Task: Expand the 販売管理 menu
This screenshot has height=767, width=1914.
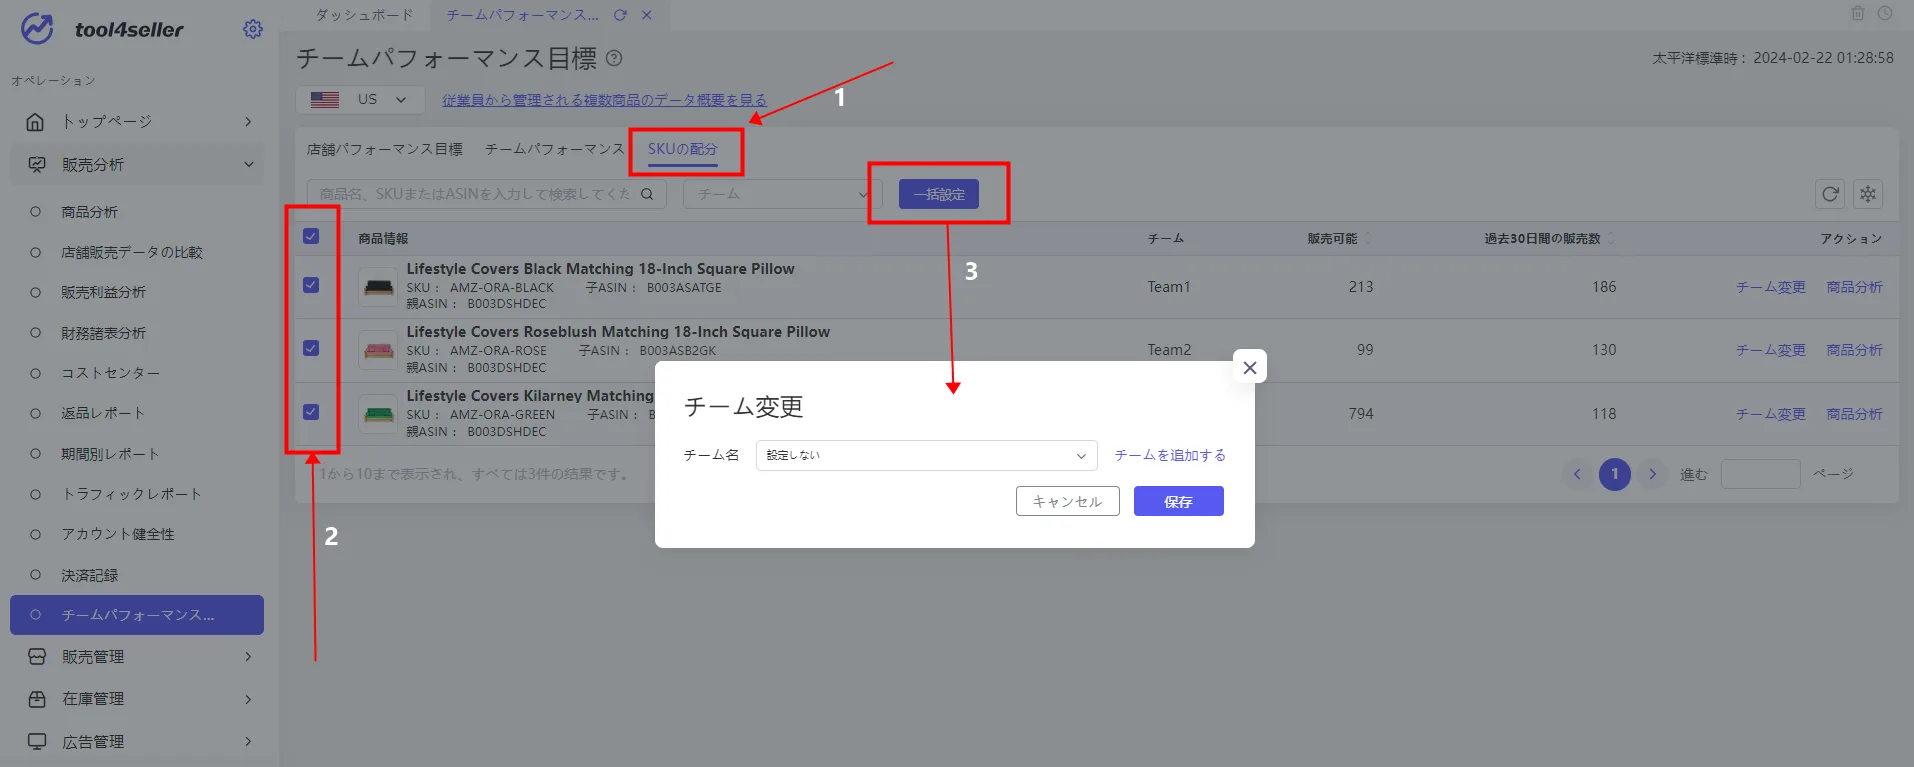Action: [x=248, y=657]
